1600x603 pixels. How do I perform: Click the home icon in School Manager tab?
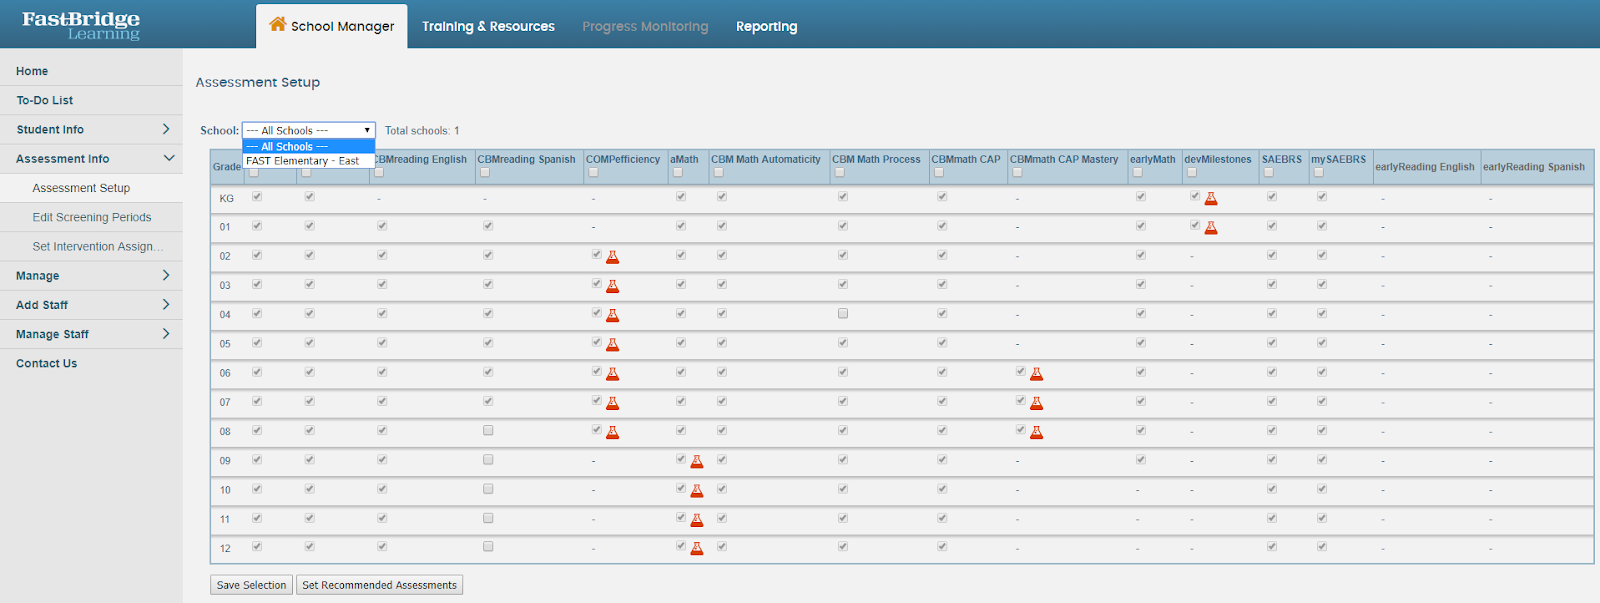click(278, 24)
